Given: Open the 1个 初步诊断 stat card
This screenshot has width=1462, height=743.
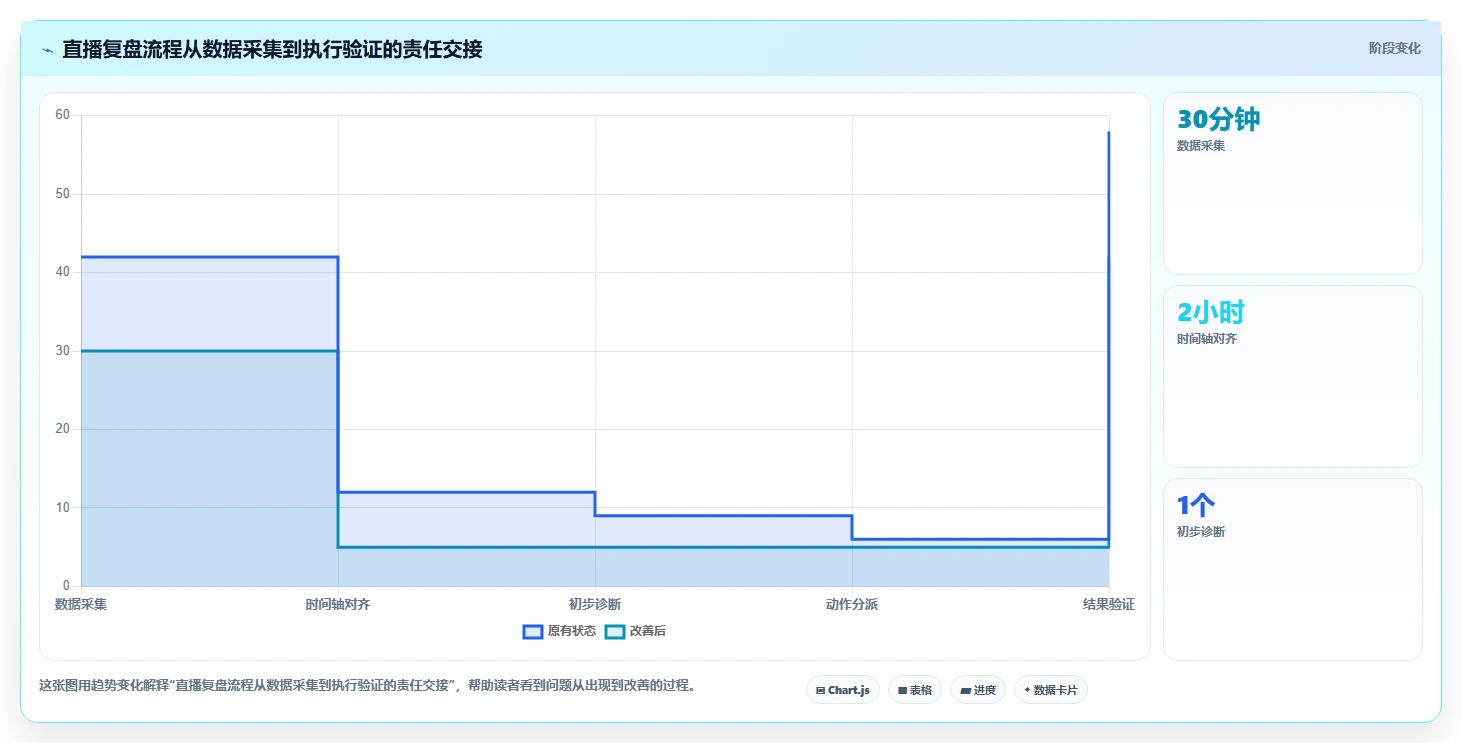Looking at the screenshot, I should [1292, 569].
